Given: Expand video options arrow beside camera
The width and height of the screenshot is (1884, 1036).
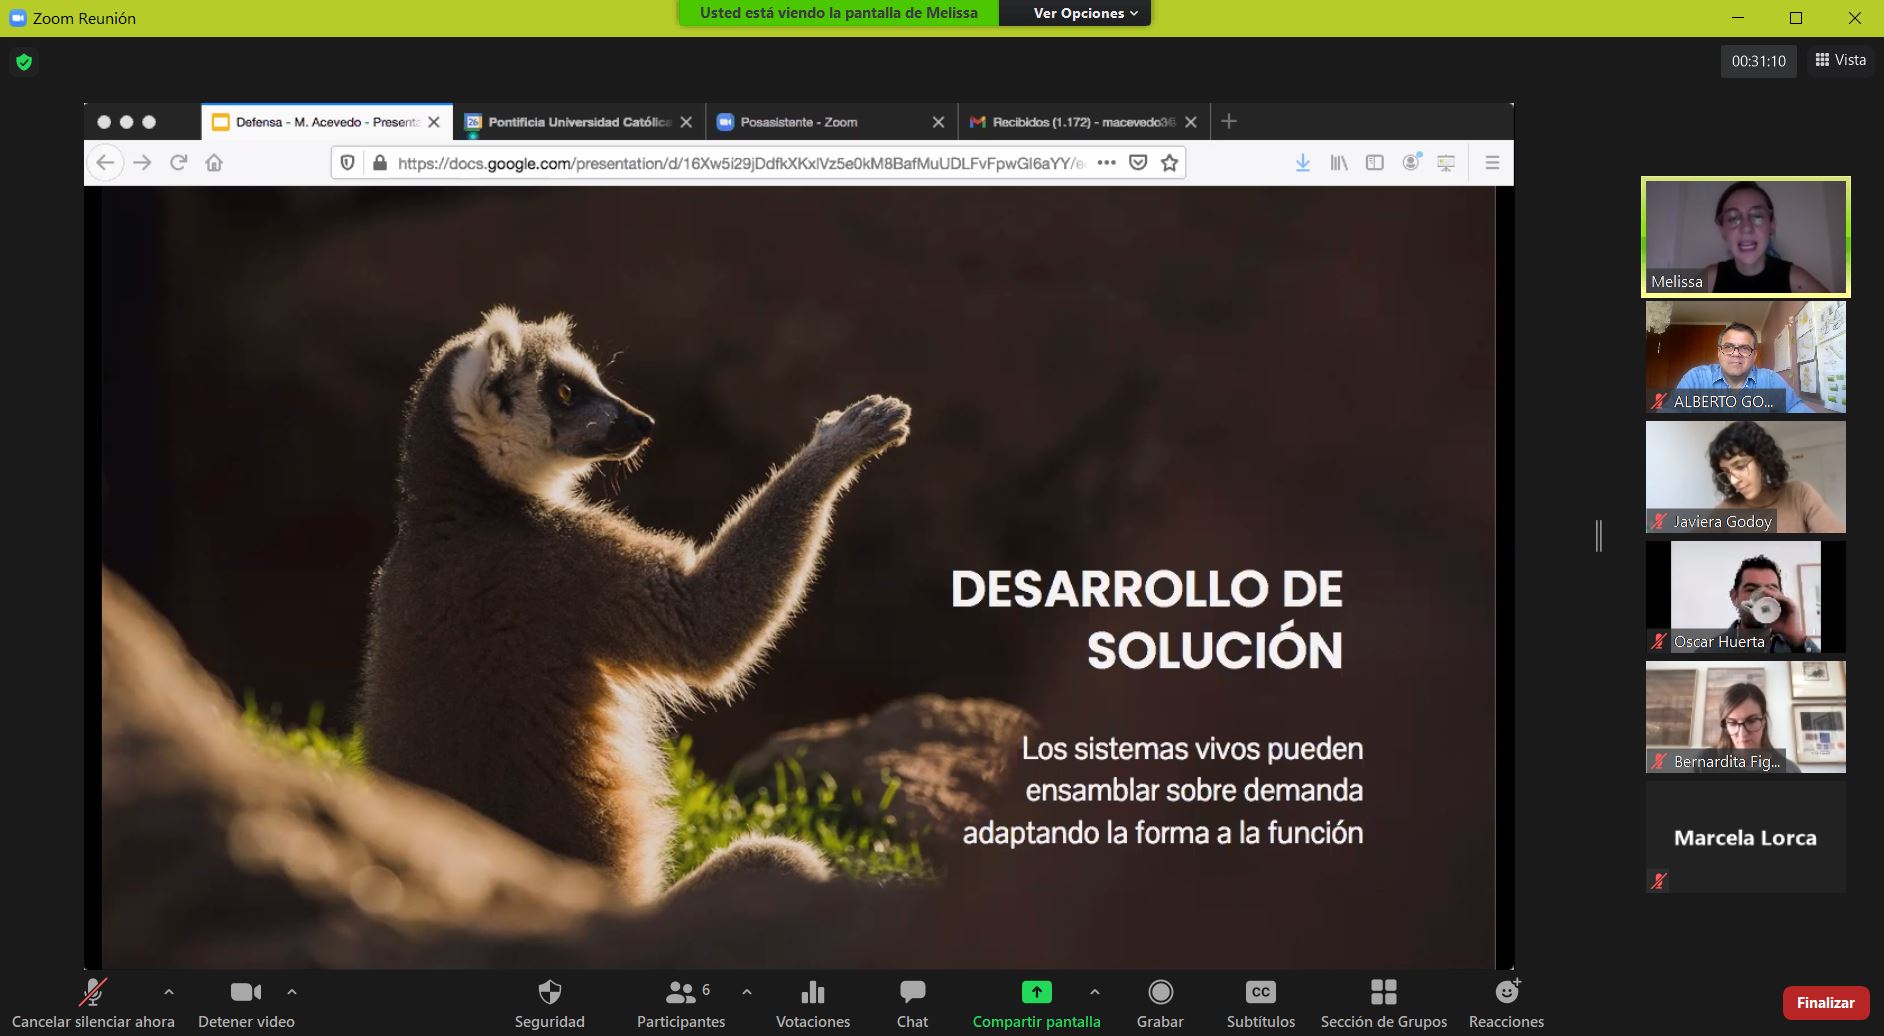Looking at the screenshot, I should pyautogui.click(x=292, y=992).
